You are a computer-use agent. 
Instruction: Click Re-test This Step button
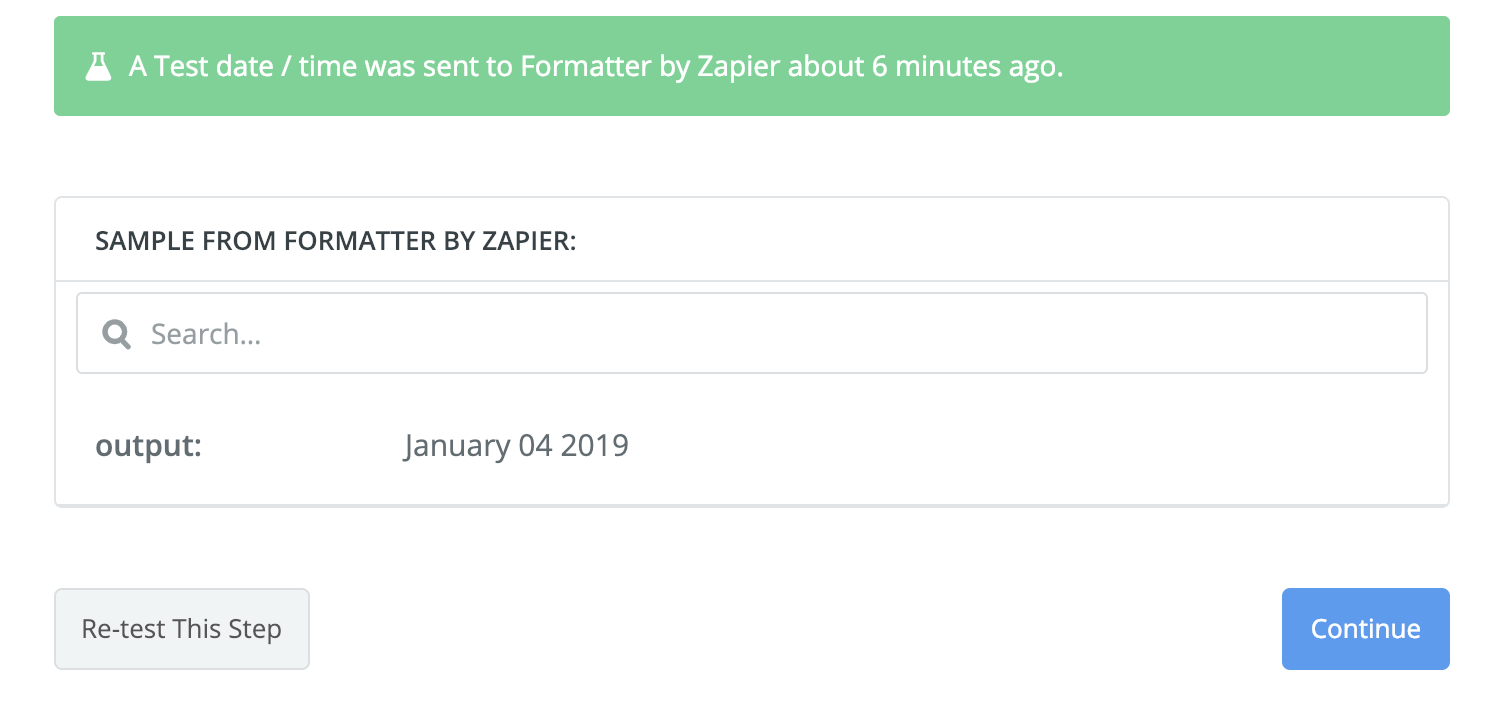coord(182,629)
